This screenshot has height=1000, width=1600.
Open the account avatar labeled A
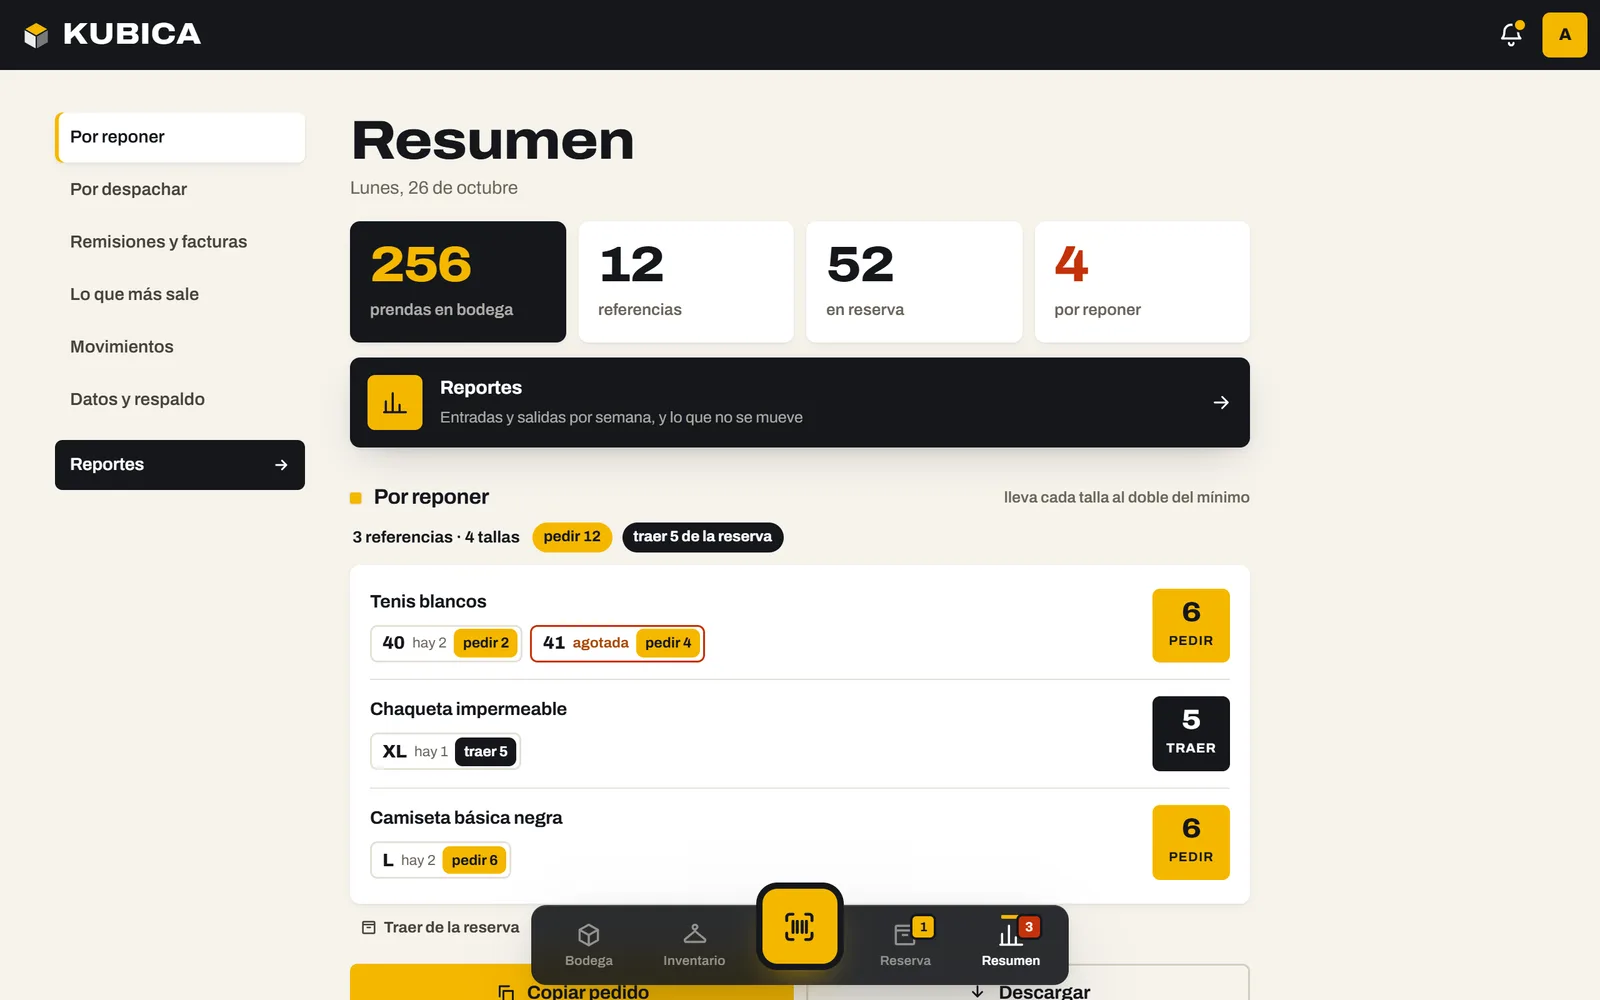point(1565,35)
